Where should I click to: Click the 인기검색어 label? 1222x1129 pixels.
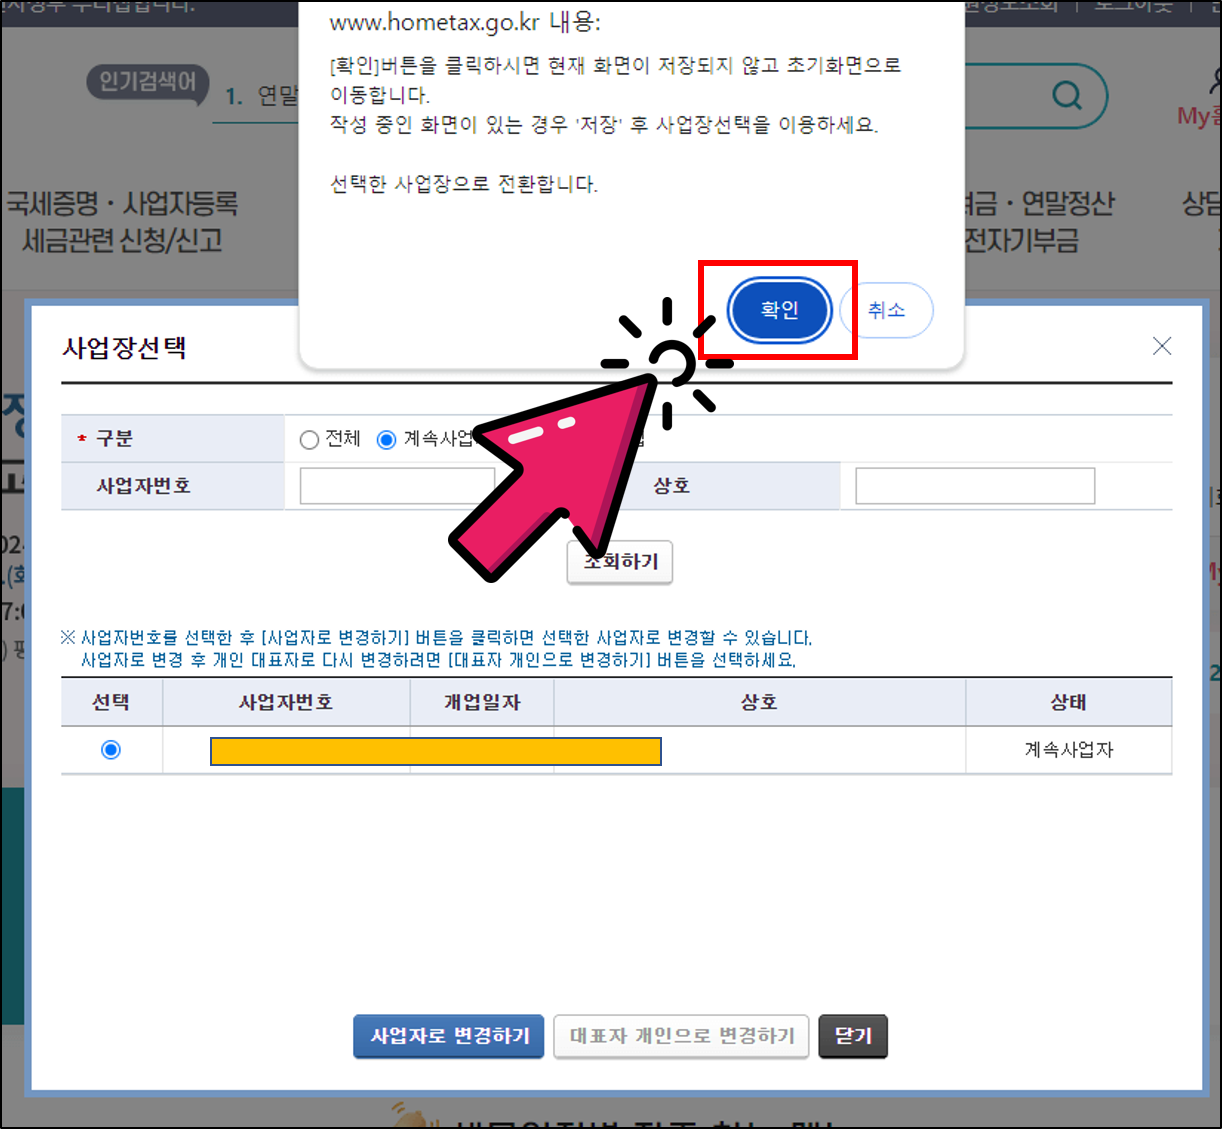point(148,82)
